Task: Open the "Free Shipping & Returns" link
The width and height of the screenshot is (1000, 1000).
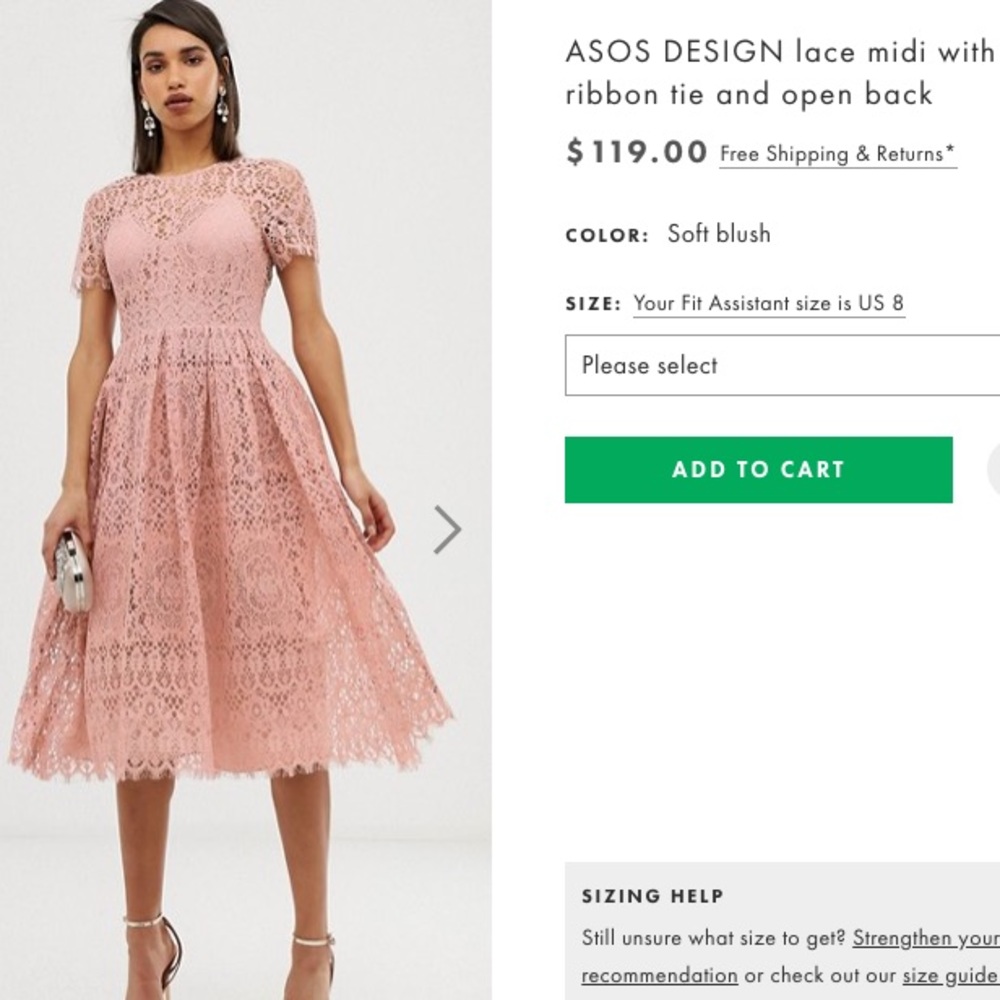Action: [x=836, y=154]
